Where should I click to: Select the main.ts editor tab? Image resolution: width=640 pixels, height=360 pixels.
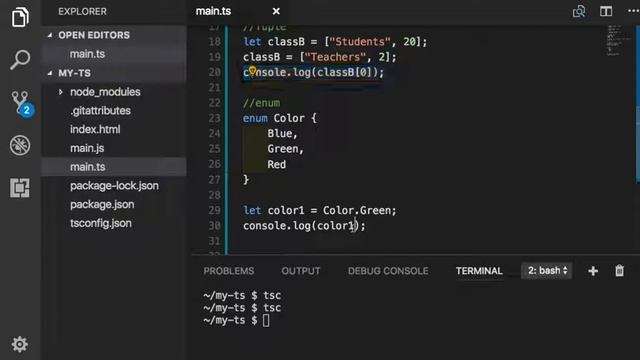(x=213, y=11)
